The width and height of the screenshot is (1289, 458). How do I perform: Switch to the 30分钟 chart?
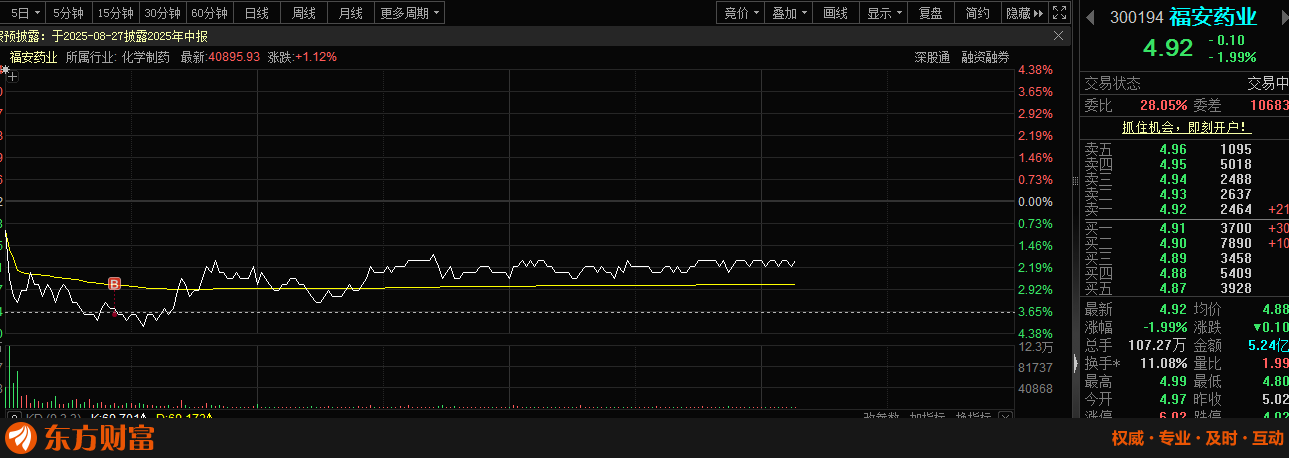pyautogui.click(x=162, y=13)
